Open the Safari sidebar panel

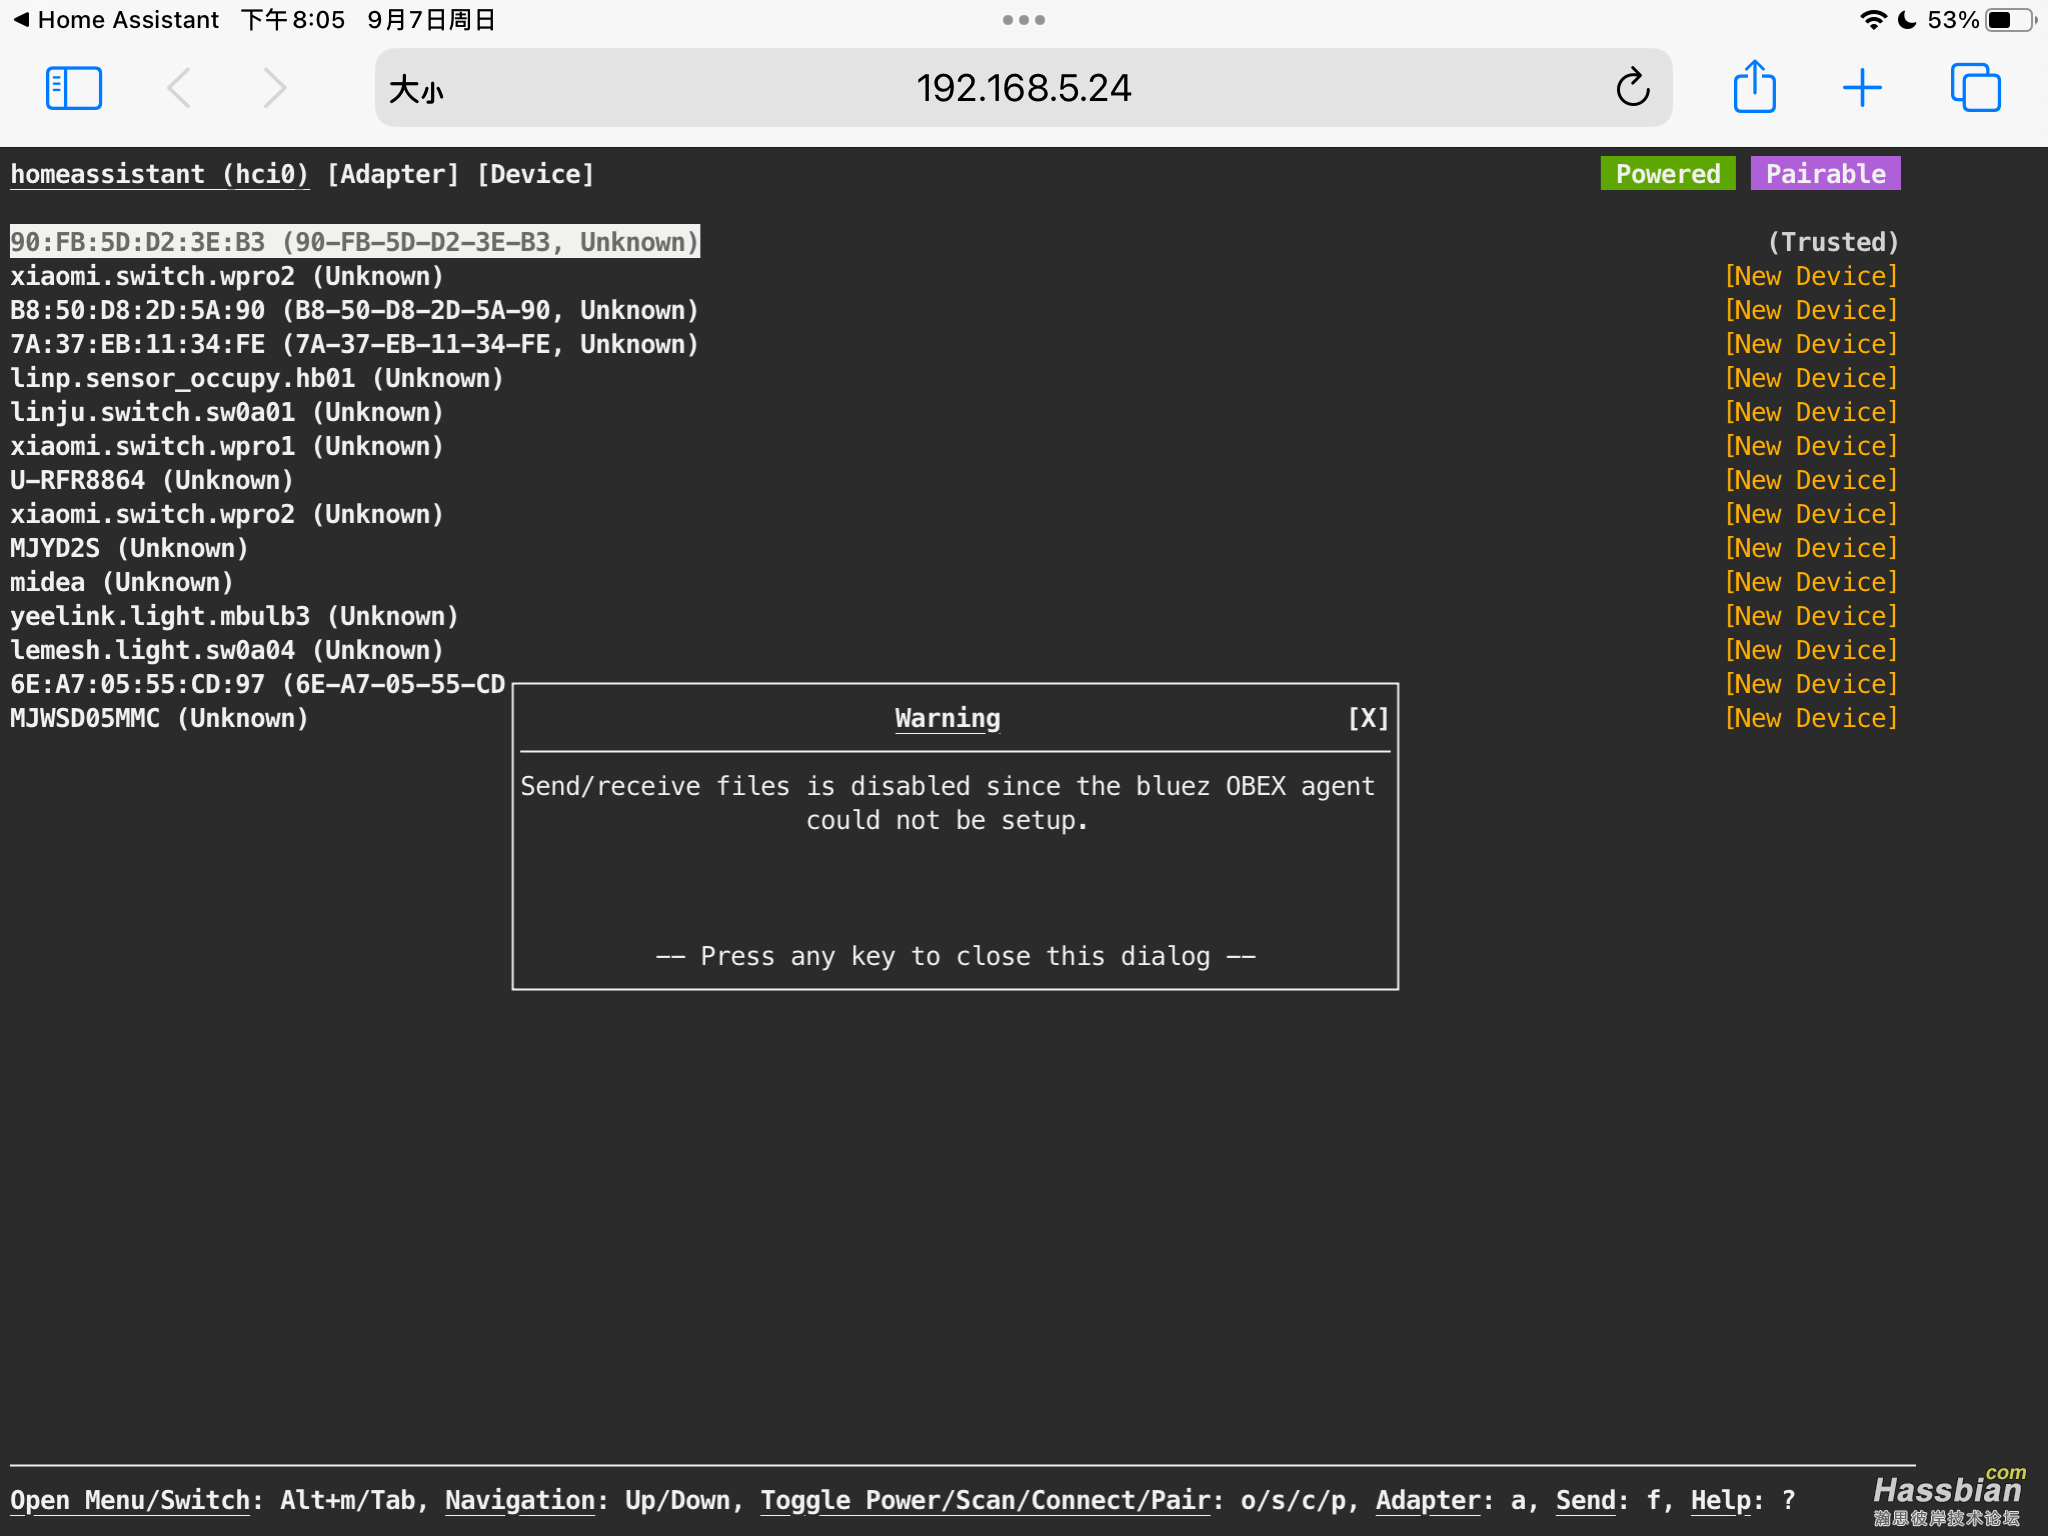[x=74, y=88]
